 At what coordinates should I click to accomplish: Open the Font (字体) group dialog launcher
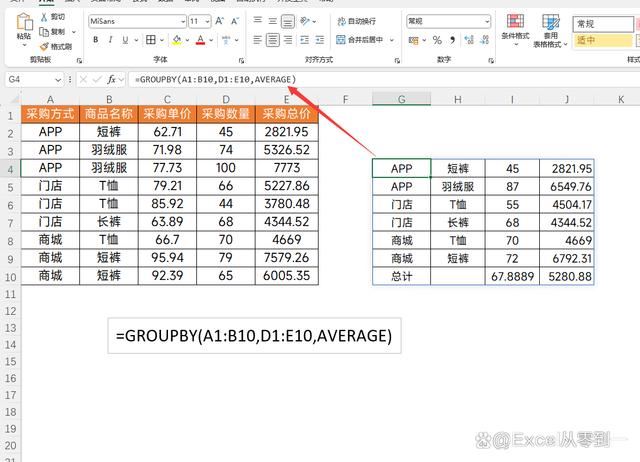[241, 60]
